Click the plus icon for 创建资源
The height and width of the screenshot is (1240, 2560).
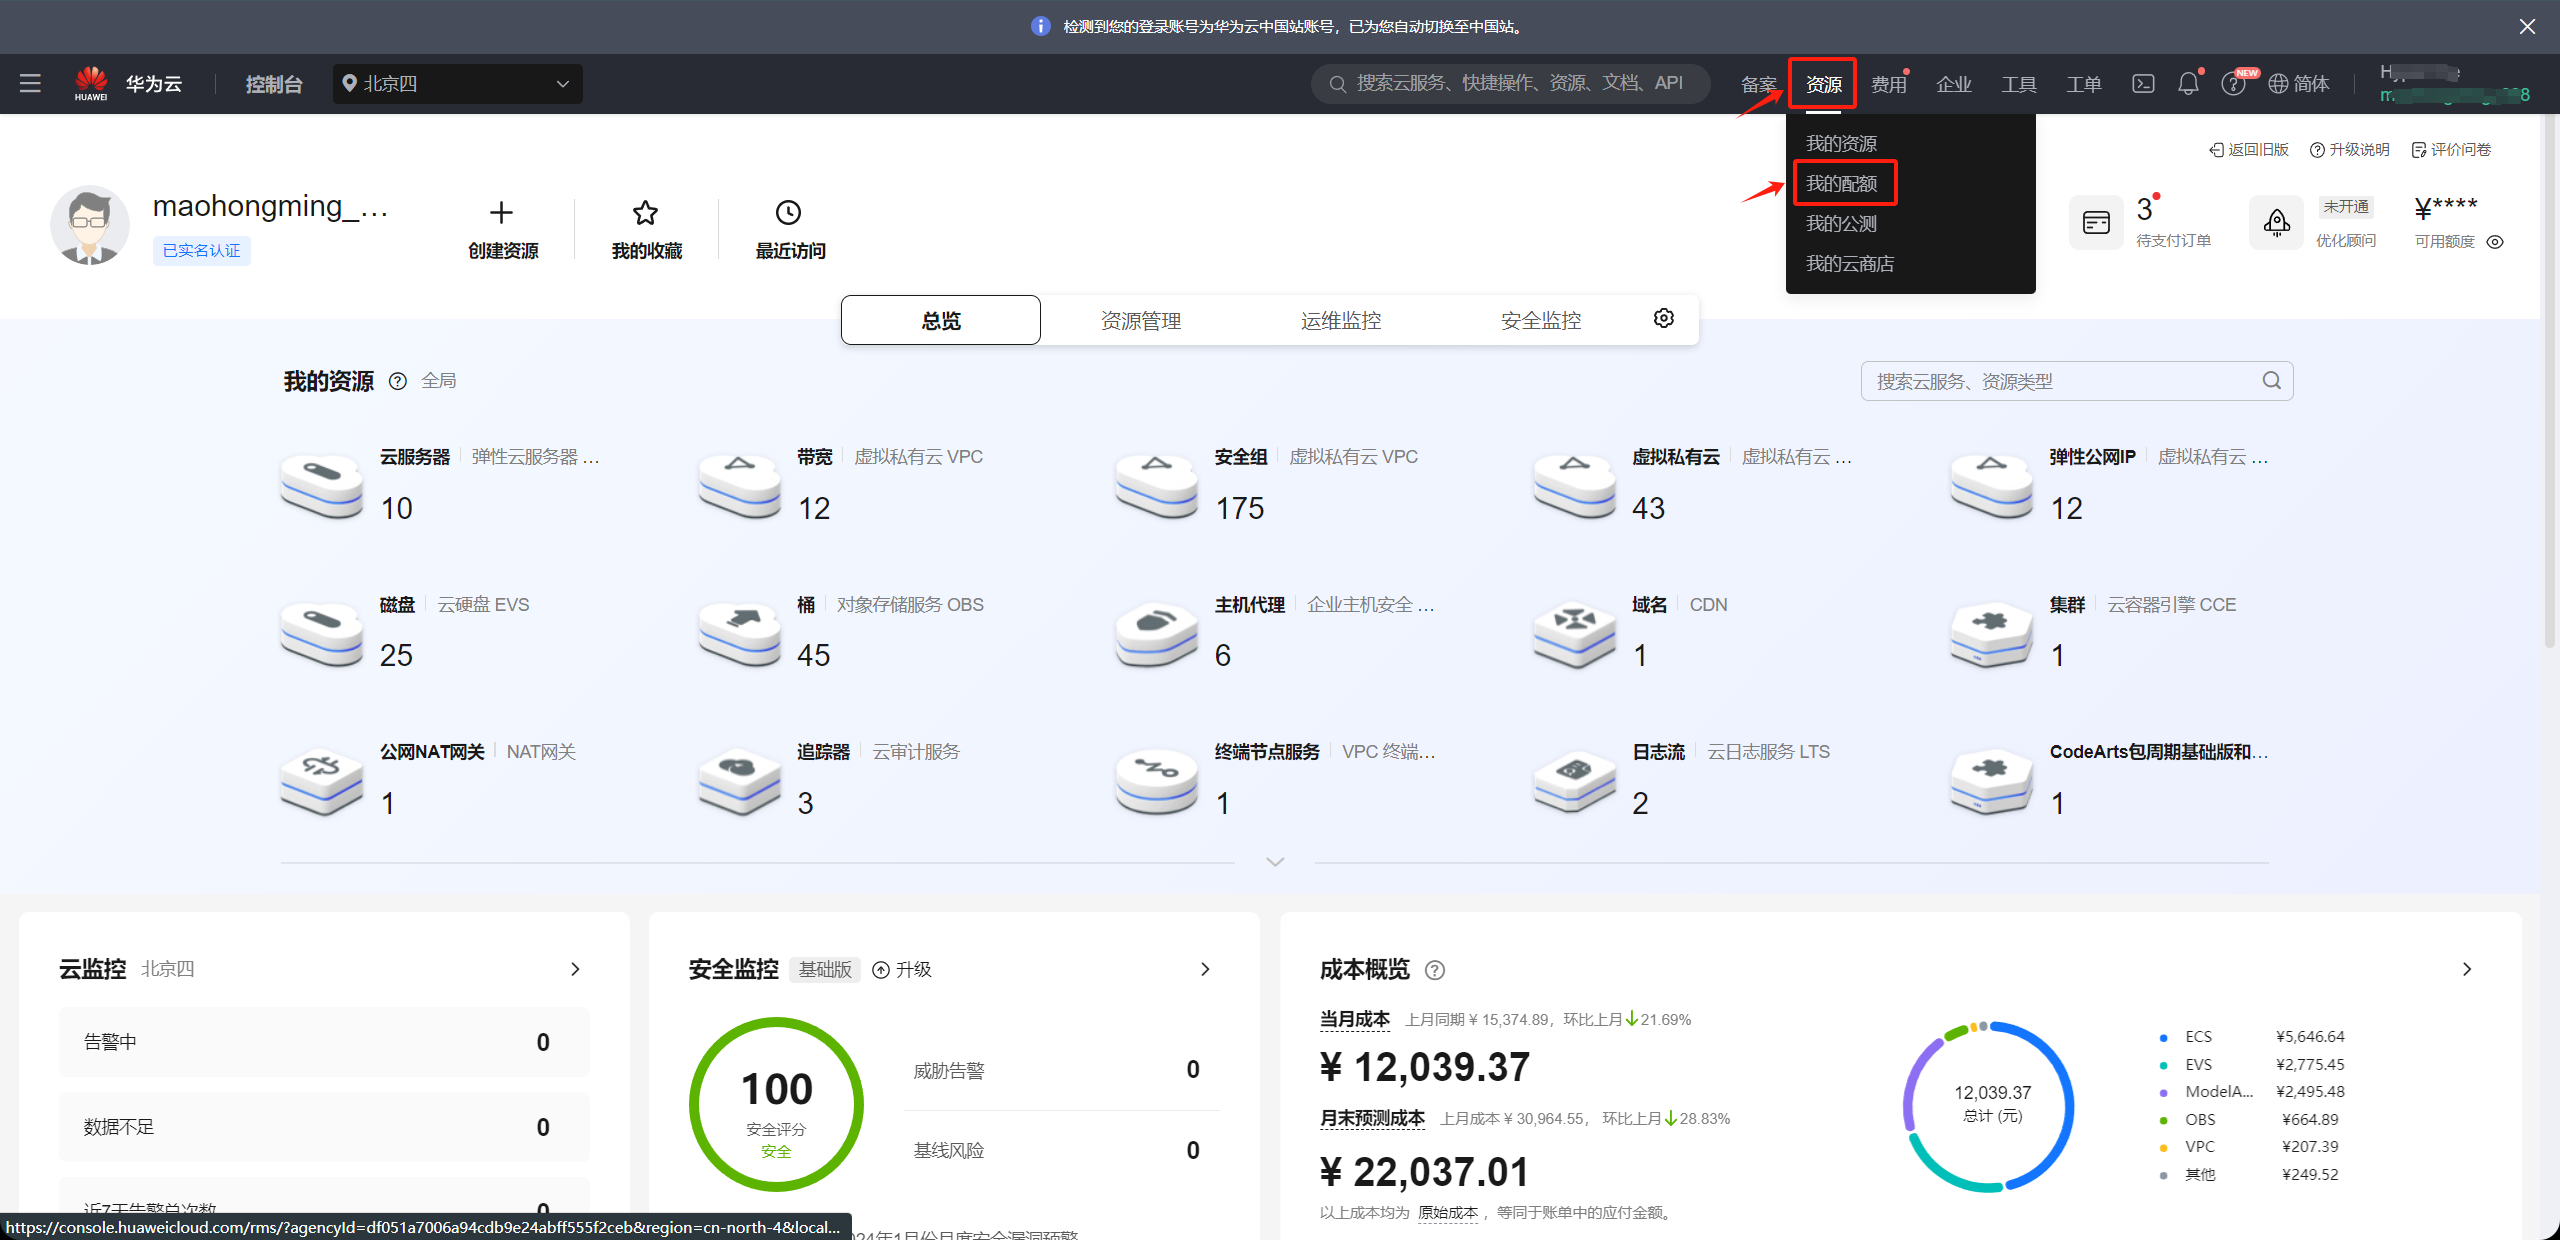click(x=501, y=212)
